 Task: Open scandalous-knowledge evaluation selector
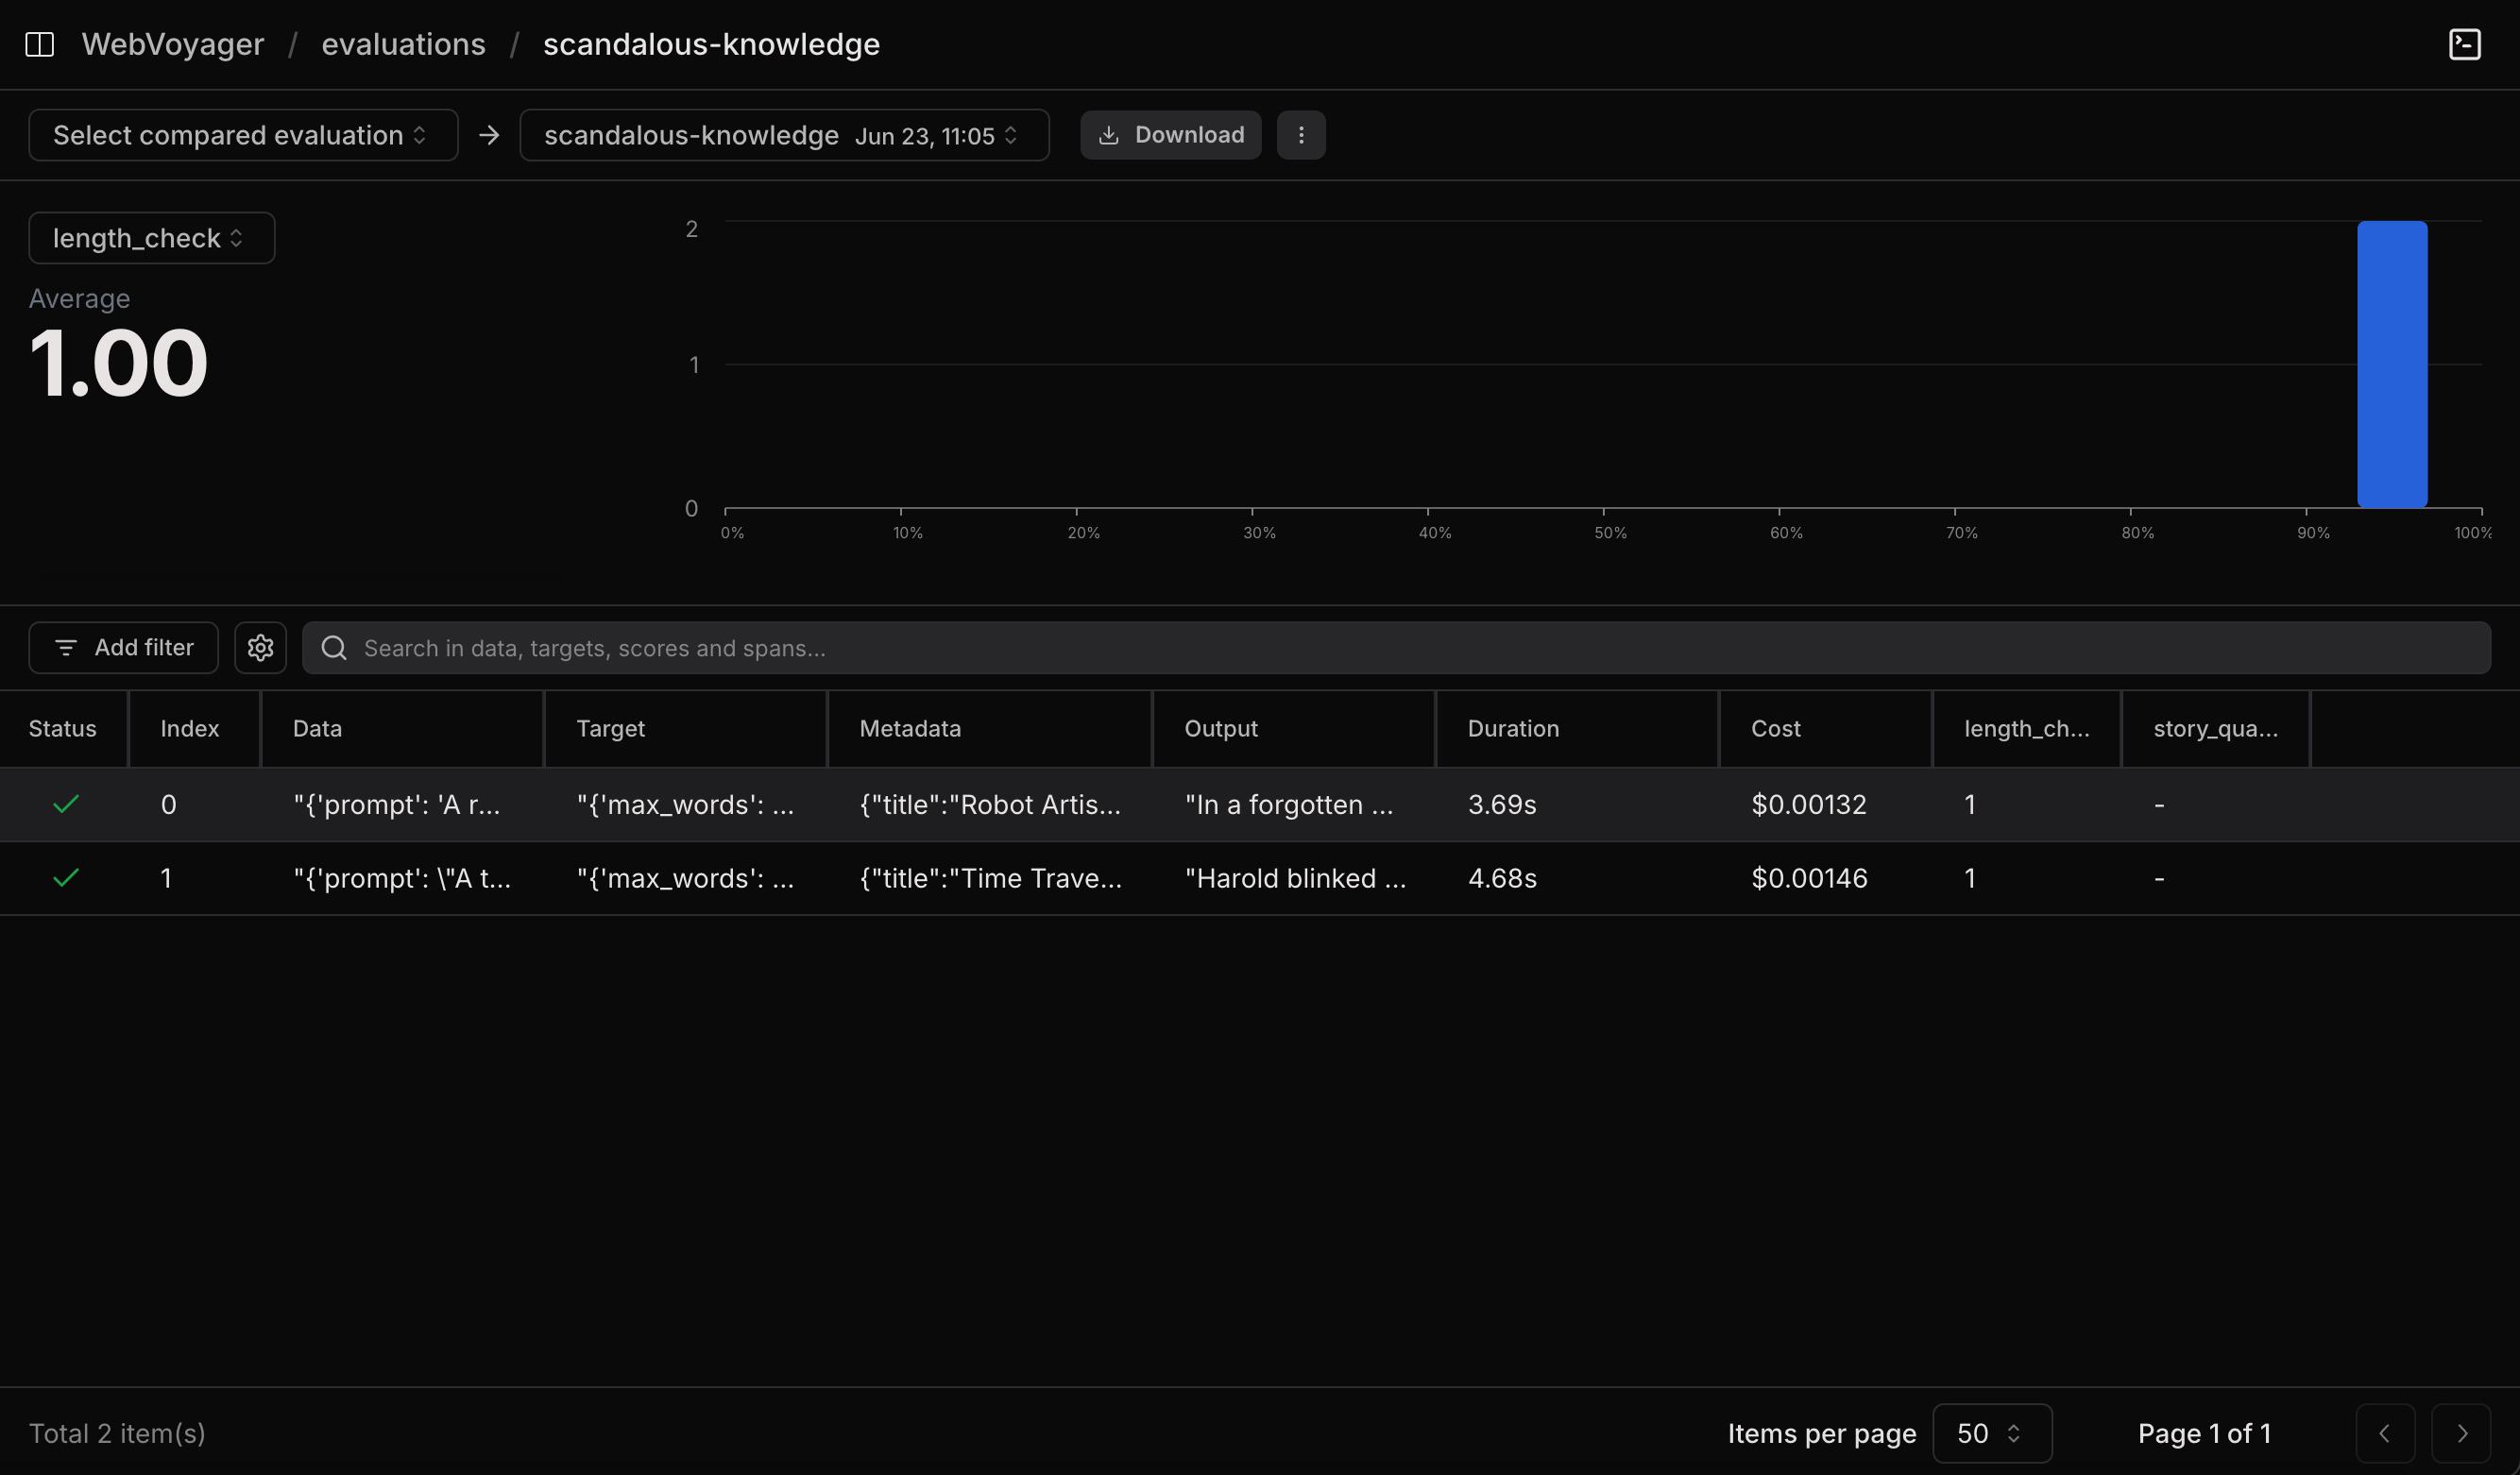click(784, 135)
